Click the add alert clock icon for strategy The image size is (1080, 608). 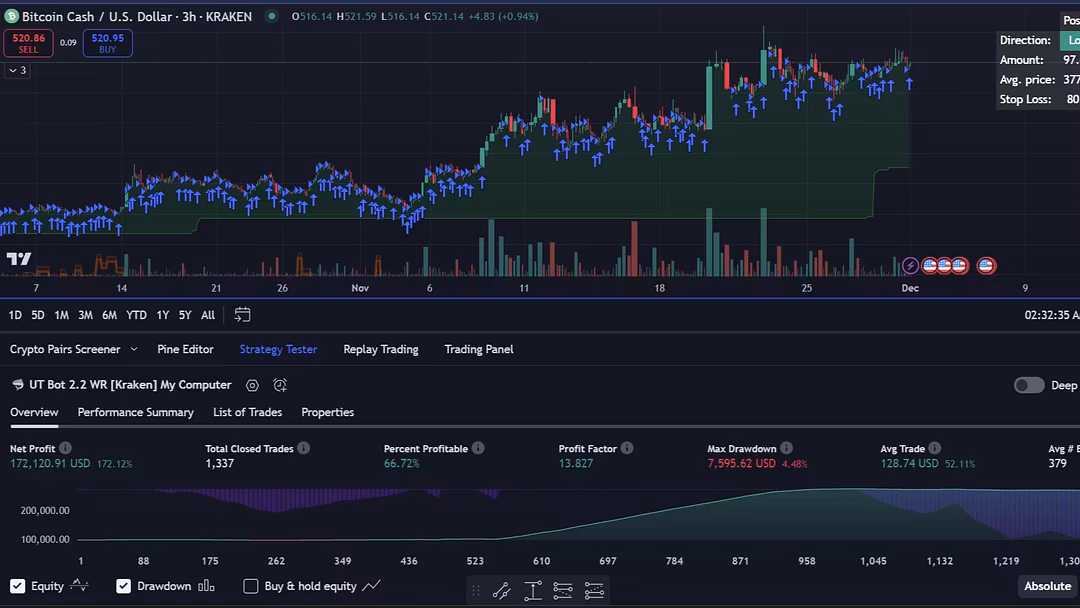280,385
